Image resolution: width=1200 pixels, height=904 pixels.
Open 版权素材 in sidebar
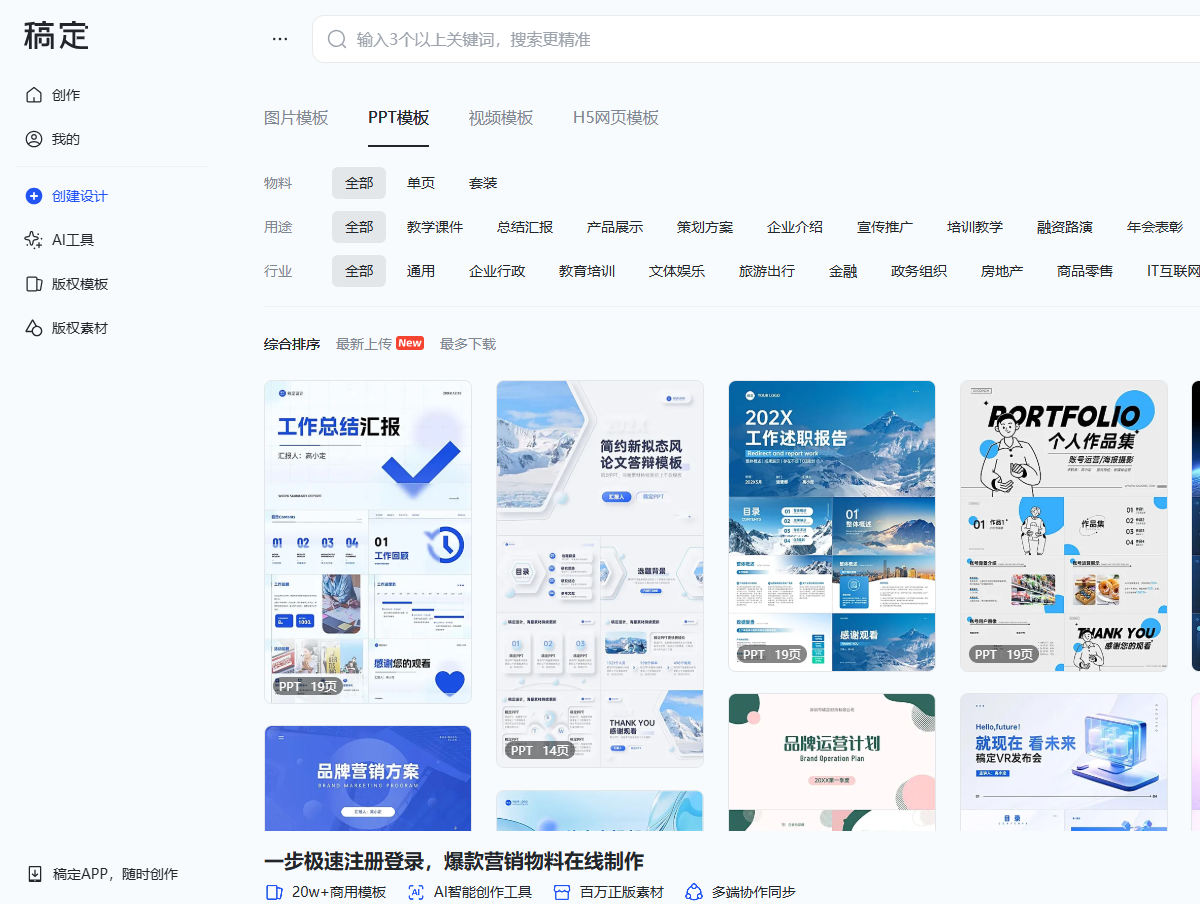tap(79, 328)
